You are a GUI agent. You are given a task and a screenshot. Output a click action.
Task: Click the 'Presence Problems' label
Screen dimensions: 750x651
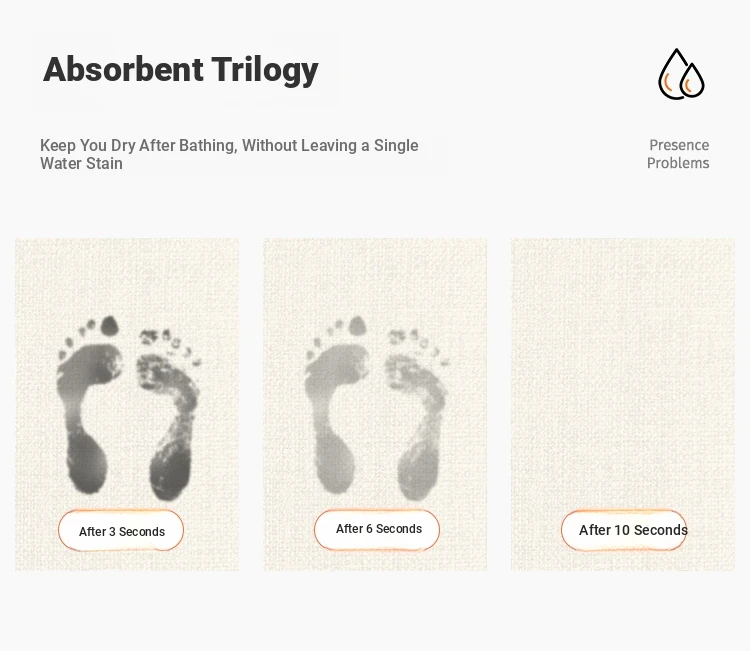pos(678,154)
